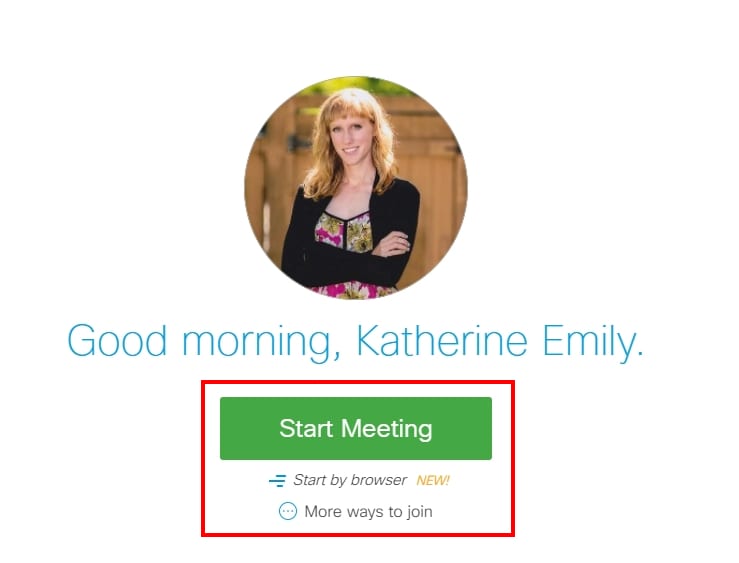
Task: Click the italic word Start below button
Action: [310, 480]
